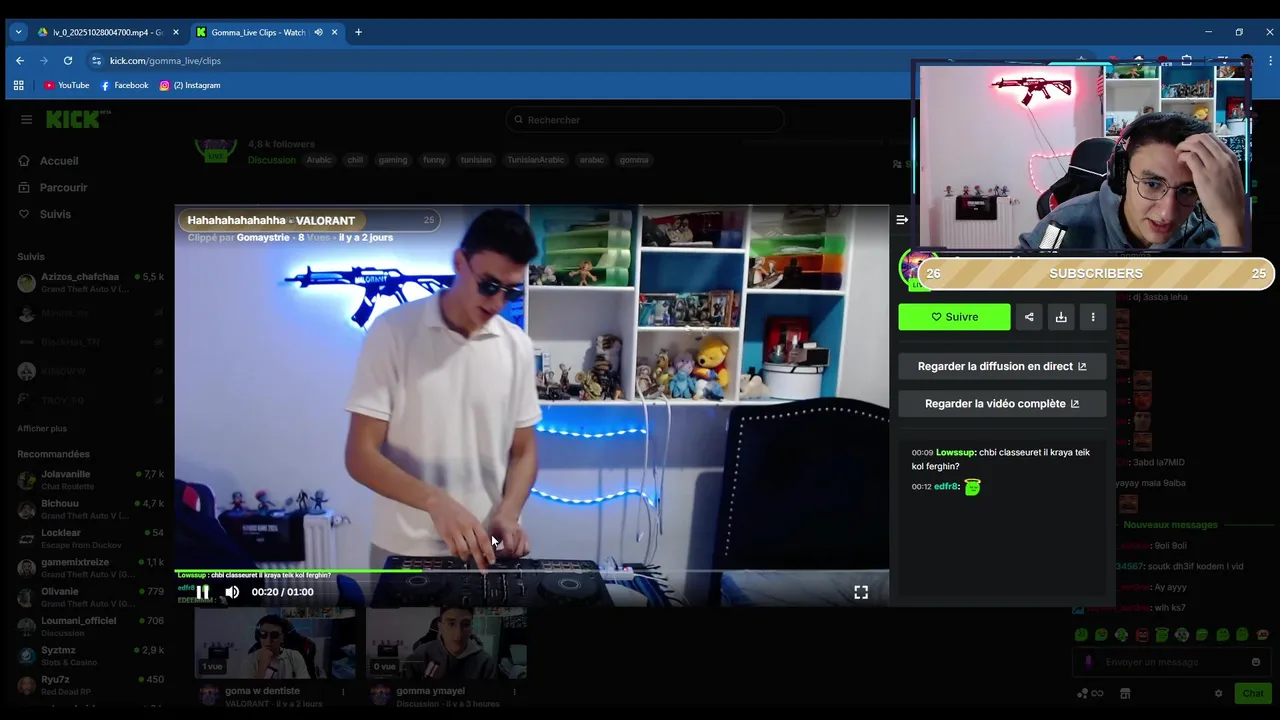Viewport: 1280px width, 720px height.
Task: Close the Gomma_Live Clips tab
Action: (334, 32)
